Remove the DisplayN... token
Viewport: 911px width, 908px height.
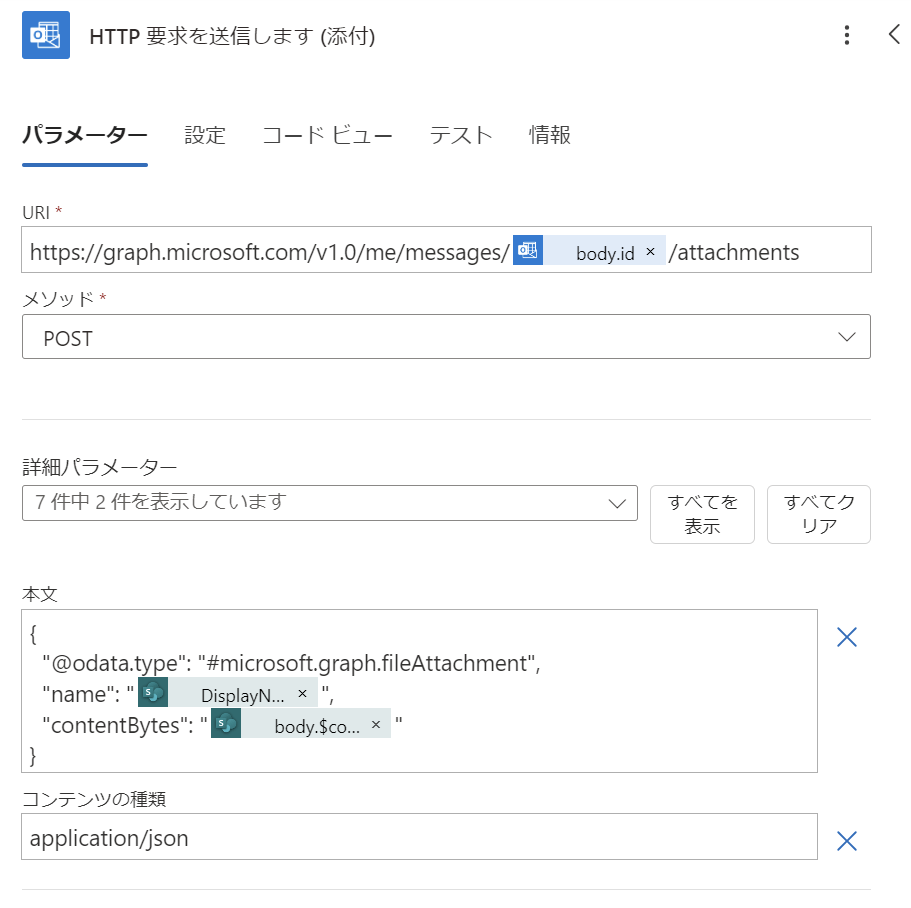tap(302, 694)
